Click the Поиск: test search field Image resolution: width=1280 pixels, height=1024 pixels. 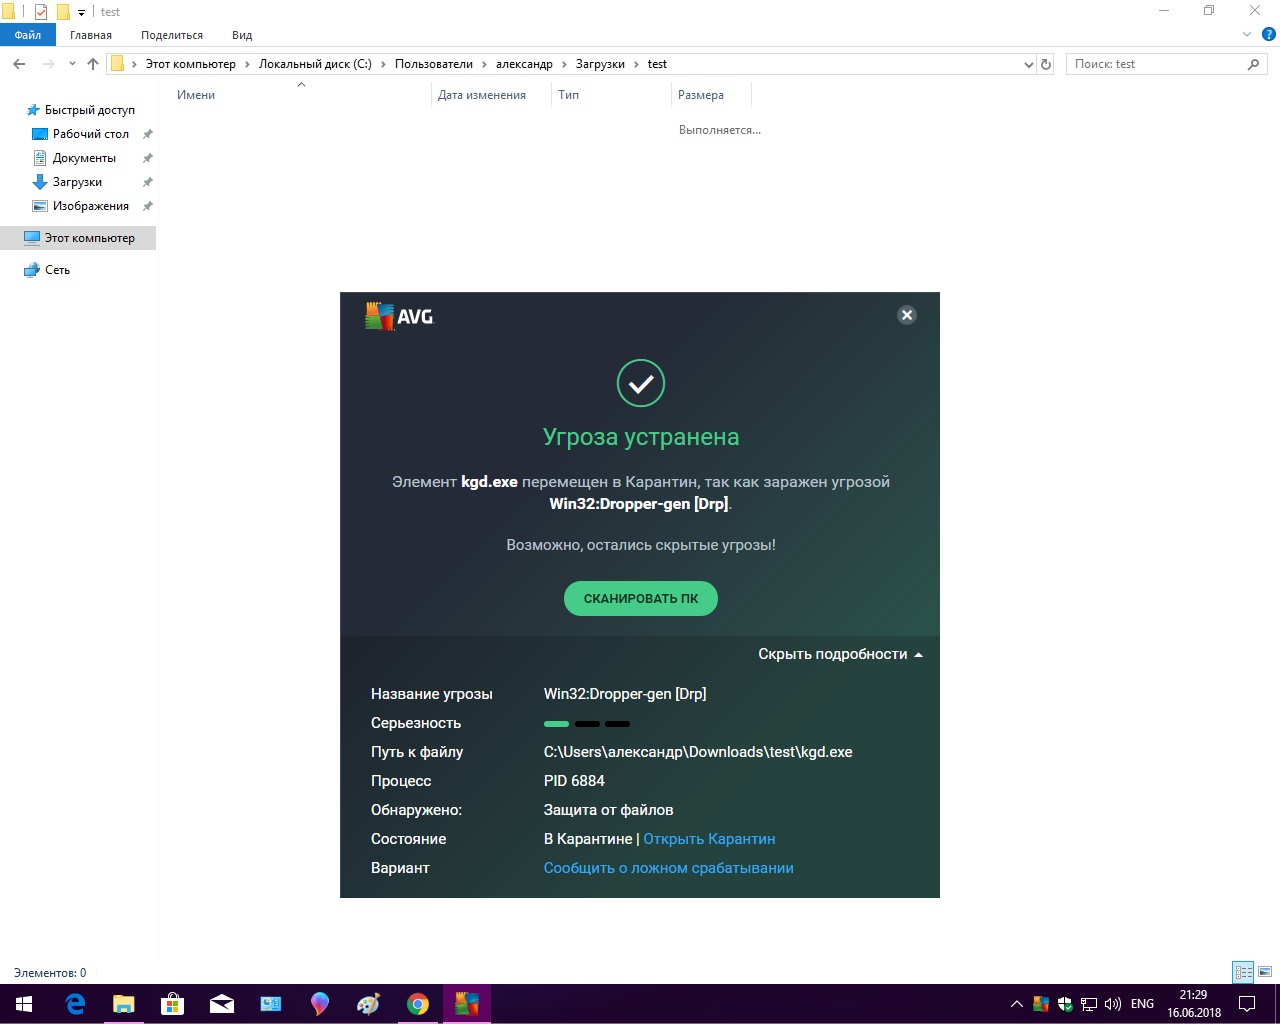click(1155, 64)
